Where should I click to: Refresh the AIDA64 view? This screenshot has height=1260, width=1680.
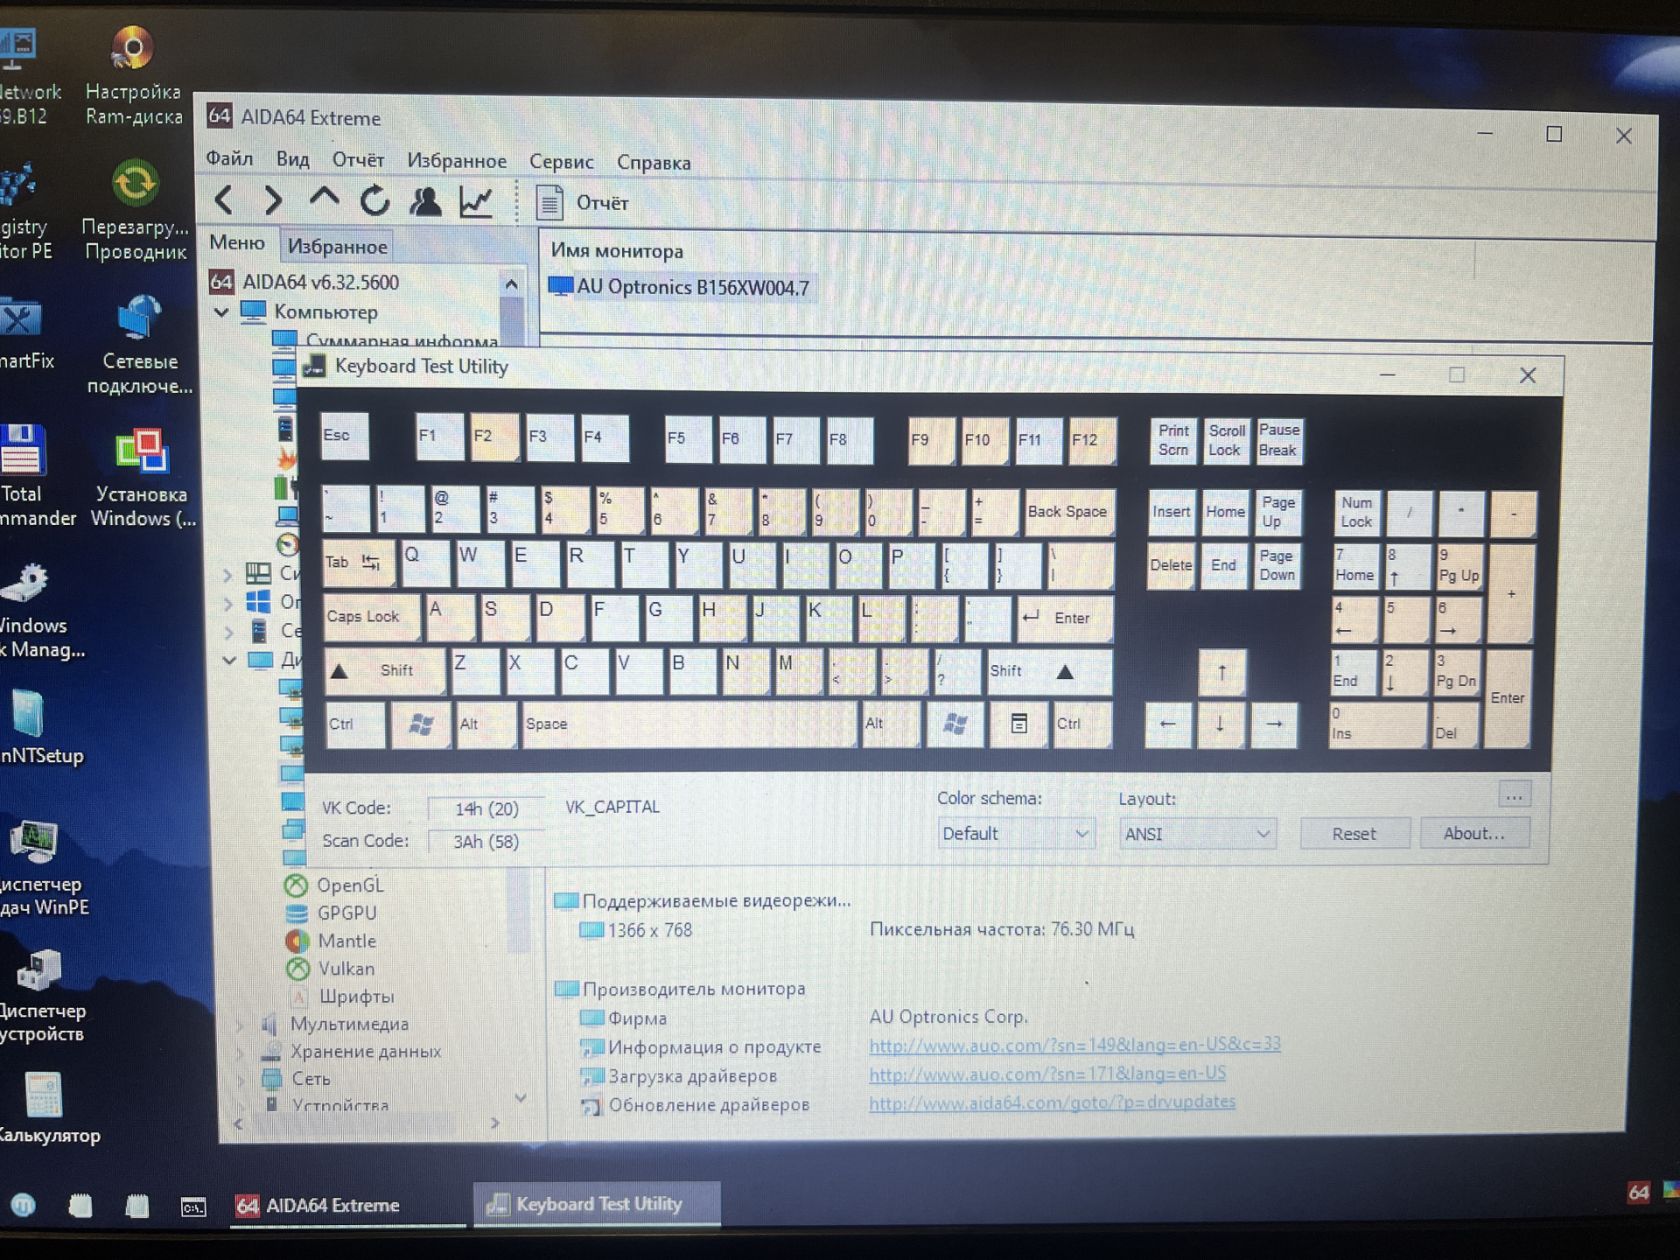point(375,201)
